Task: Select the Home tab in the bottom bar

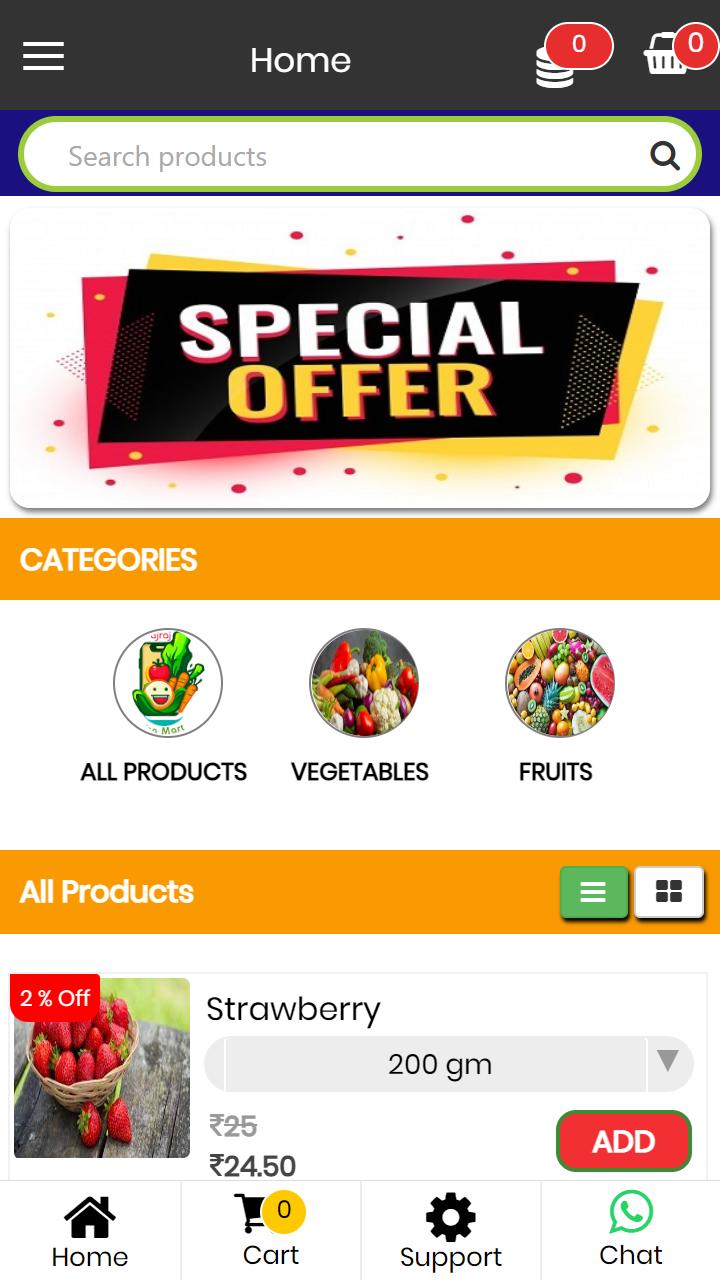Action: [90, 1230]
